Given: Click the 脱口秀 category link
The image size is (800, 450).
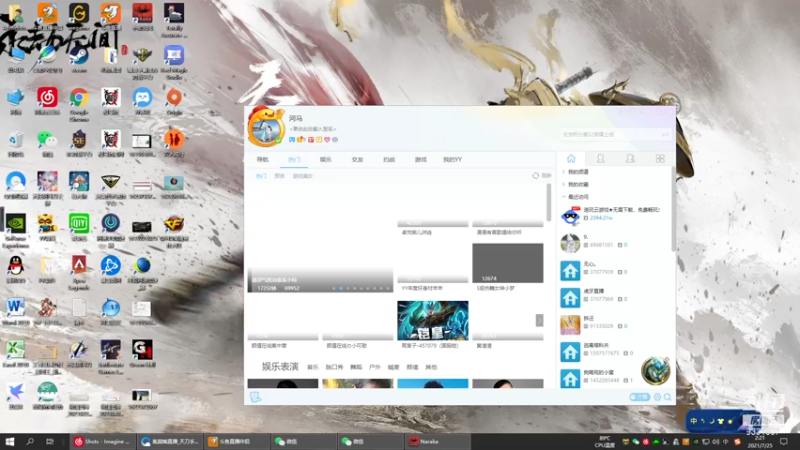Looking at the screenshot, I should click(334, 367).
